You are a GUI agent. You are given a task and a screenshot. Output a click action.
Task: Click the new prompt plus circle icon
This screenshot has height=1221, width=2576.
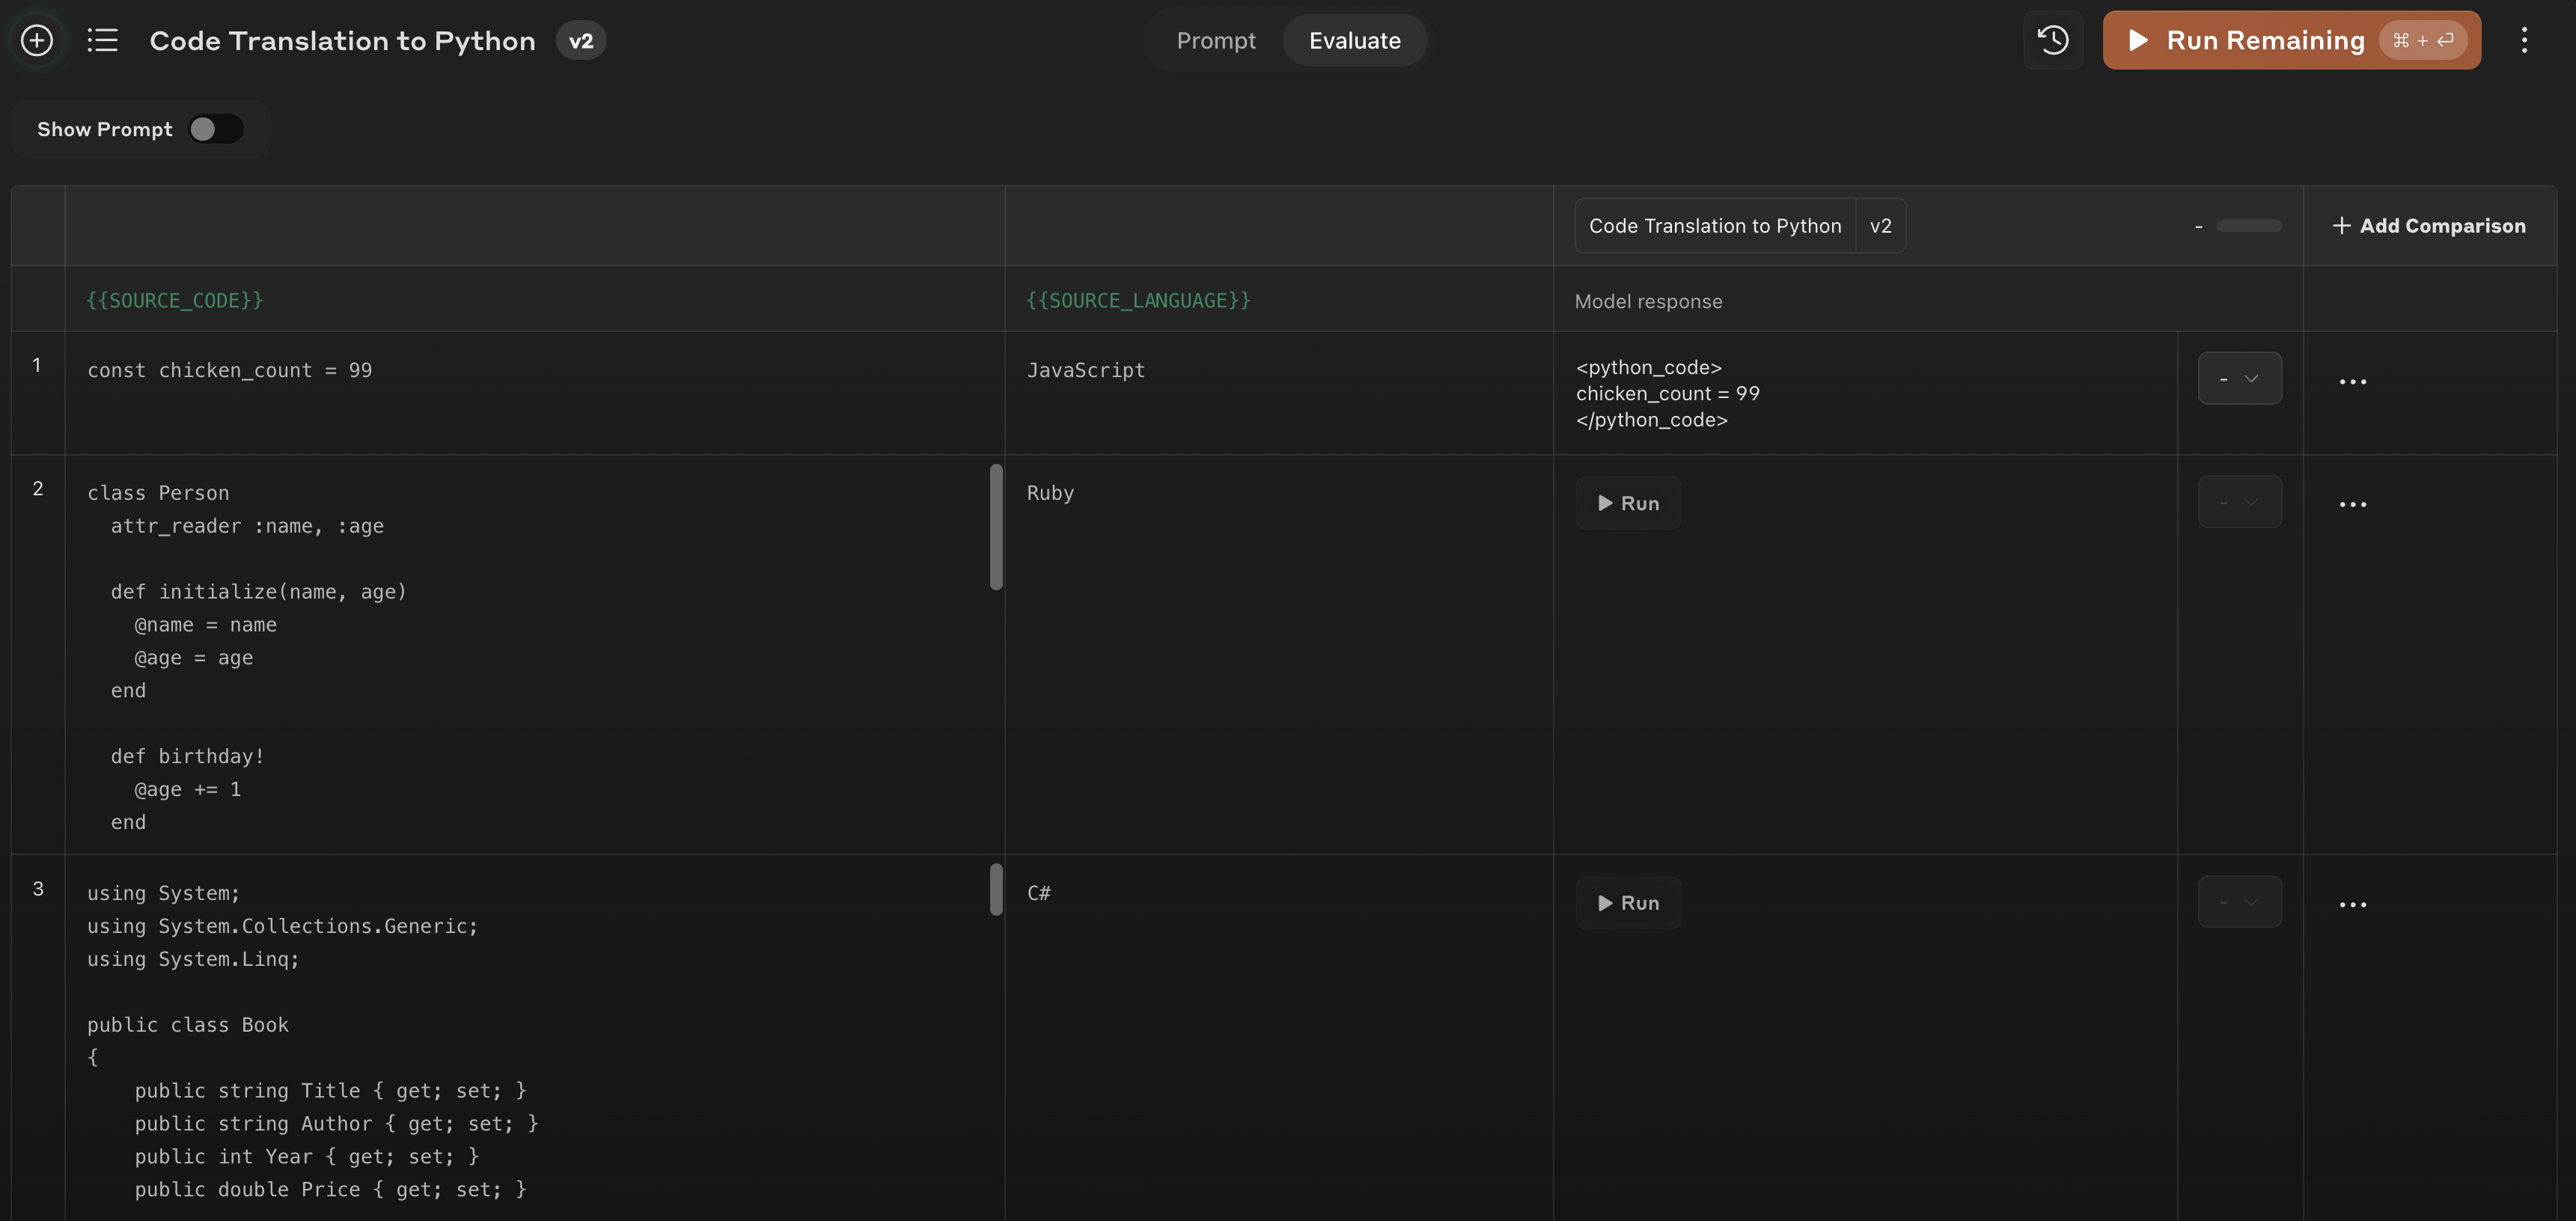point(37,40)
